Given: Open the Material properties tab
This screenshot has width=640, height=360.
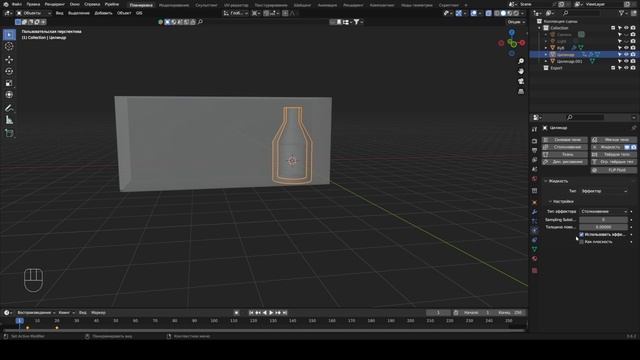Looking at the screenshot, I should tap(534, 259).
